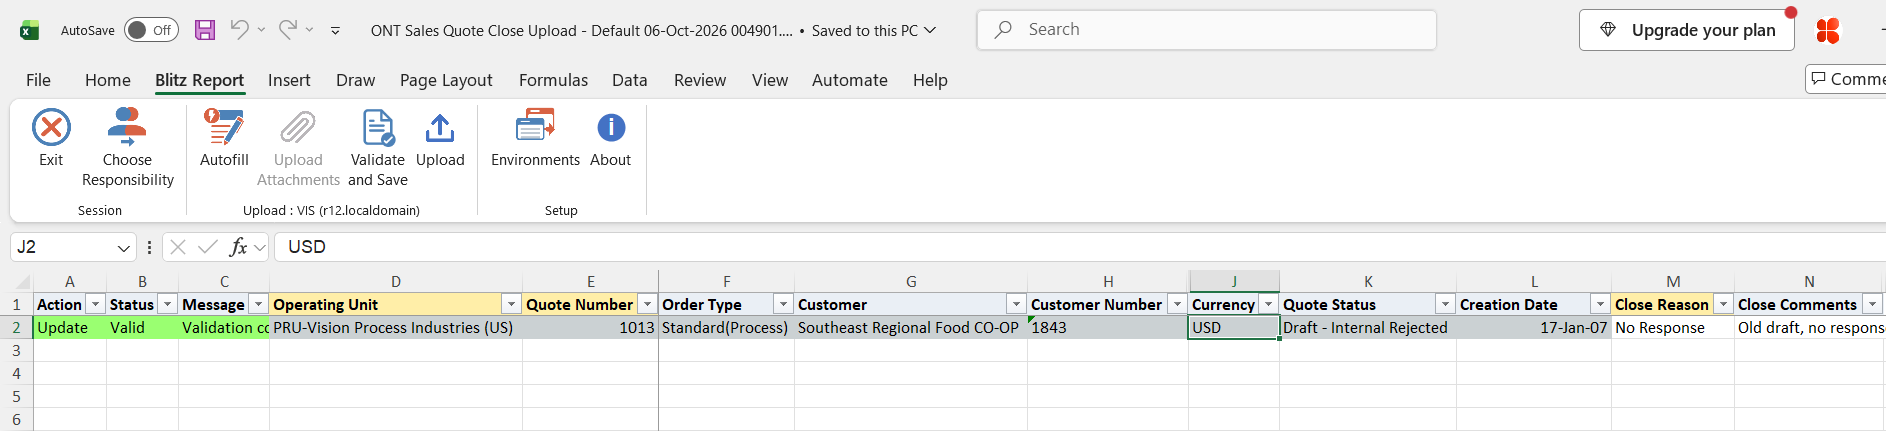Viewport: 1886px width, 431px height.
Task: Select the 'No Response' cell
Action: point(1673,327)
